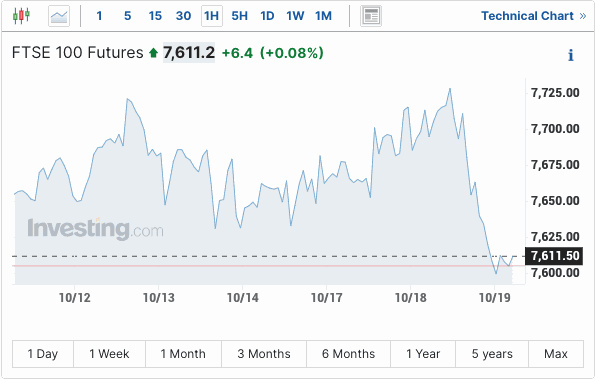Choose the 6 Months range
The height and width of the screenshot is (379, 595).
348,354
